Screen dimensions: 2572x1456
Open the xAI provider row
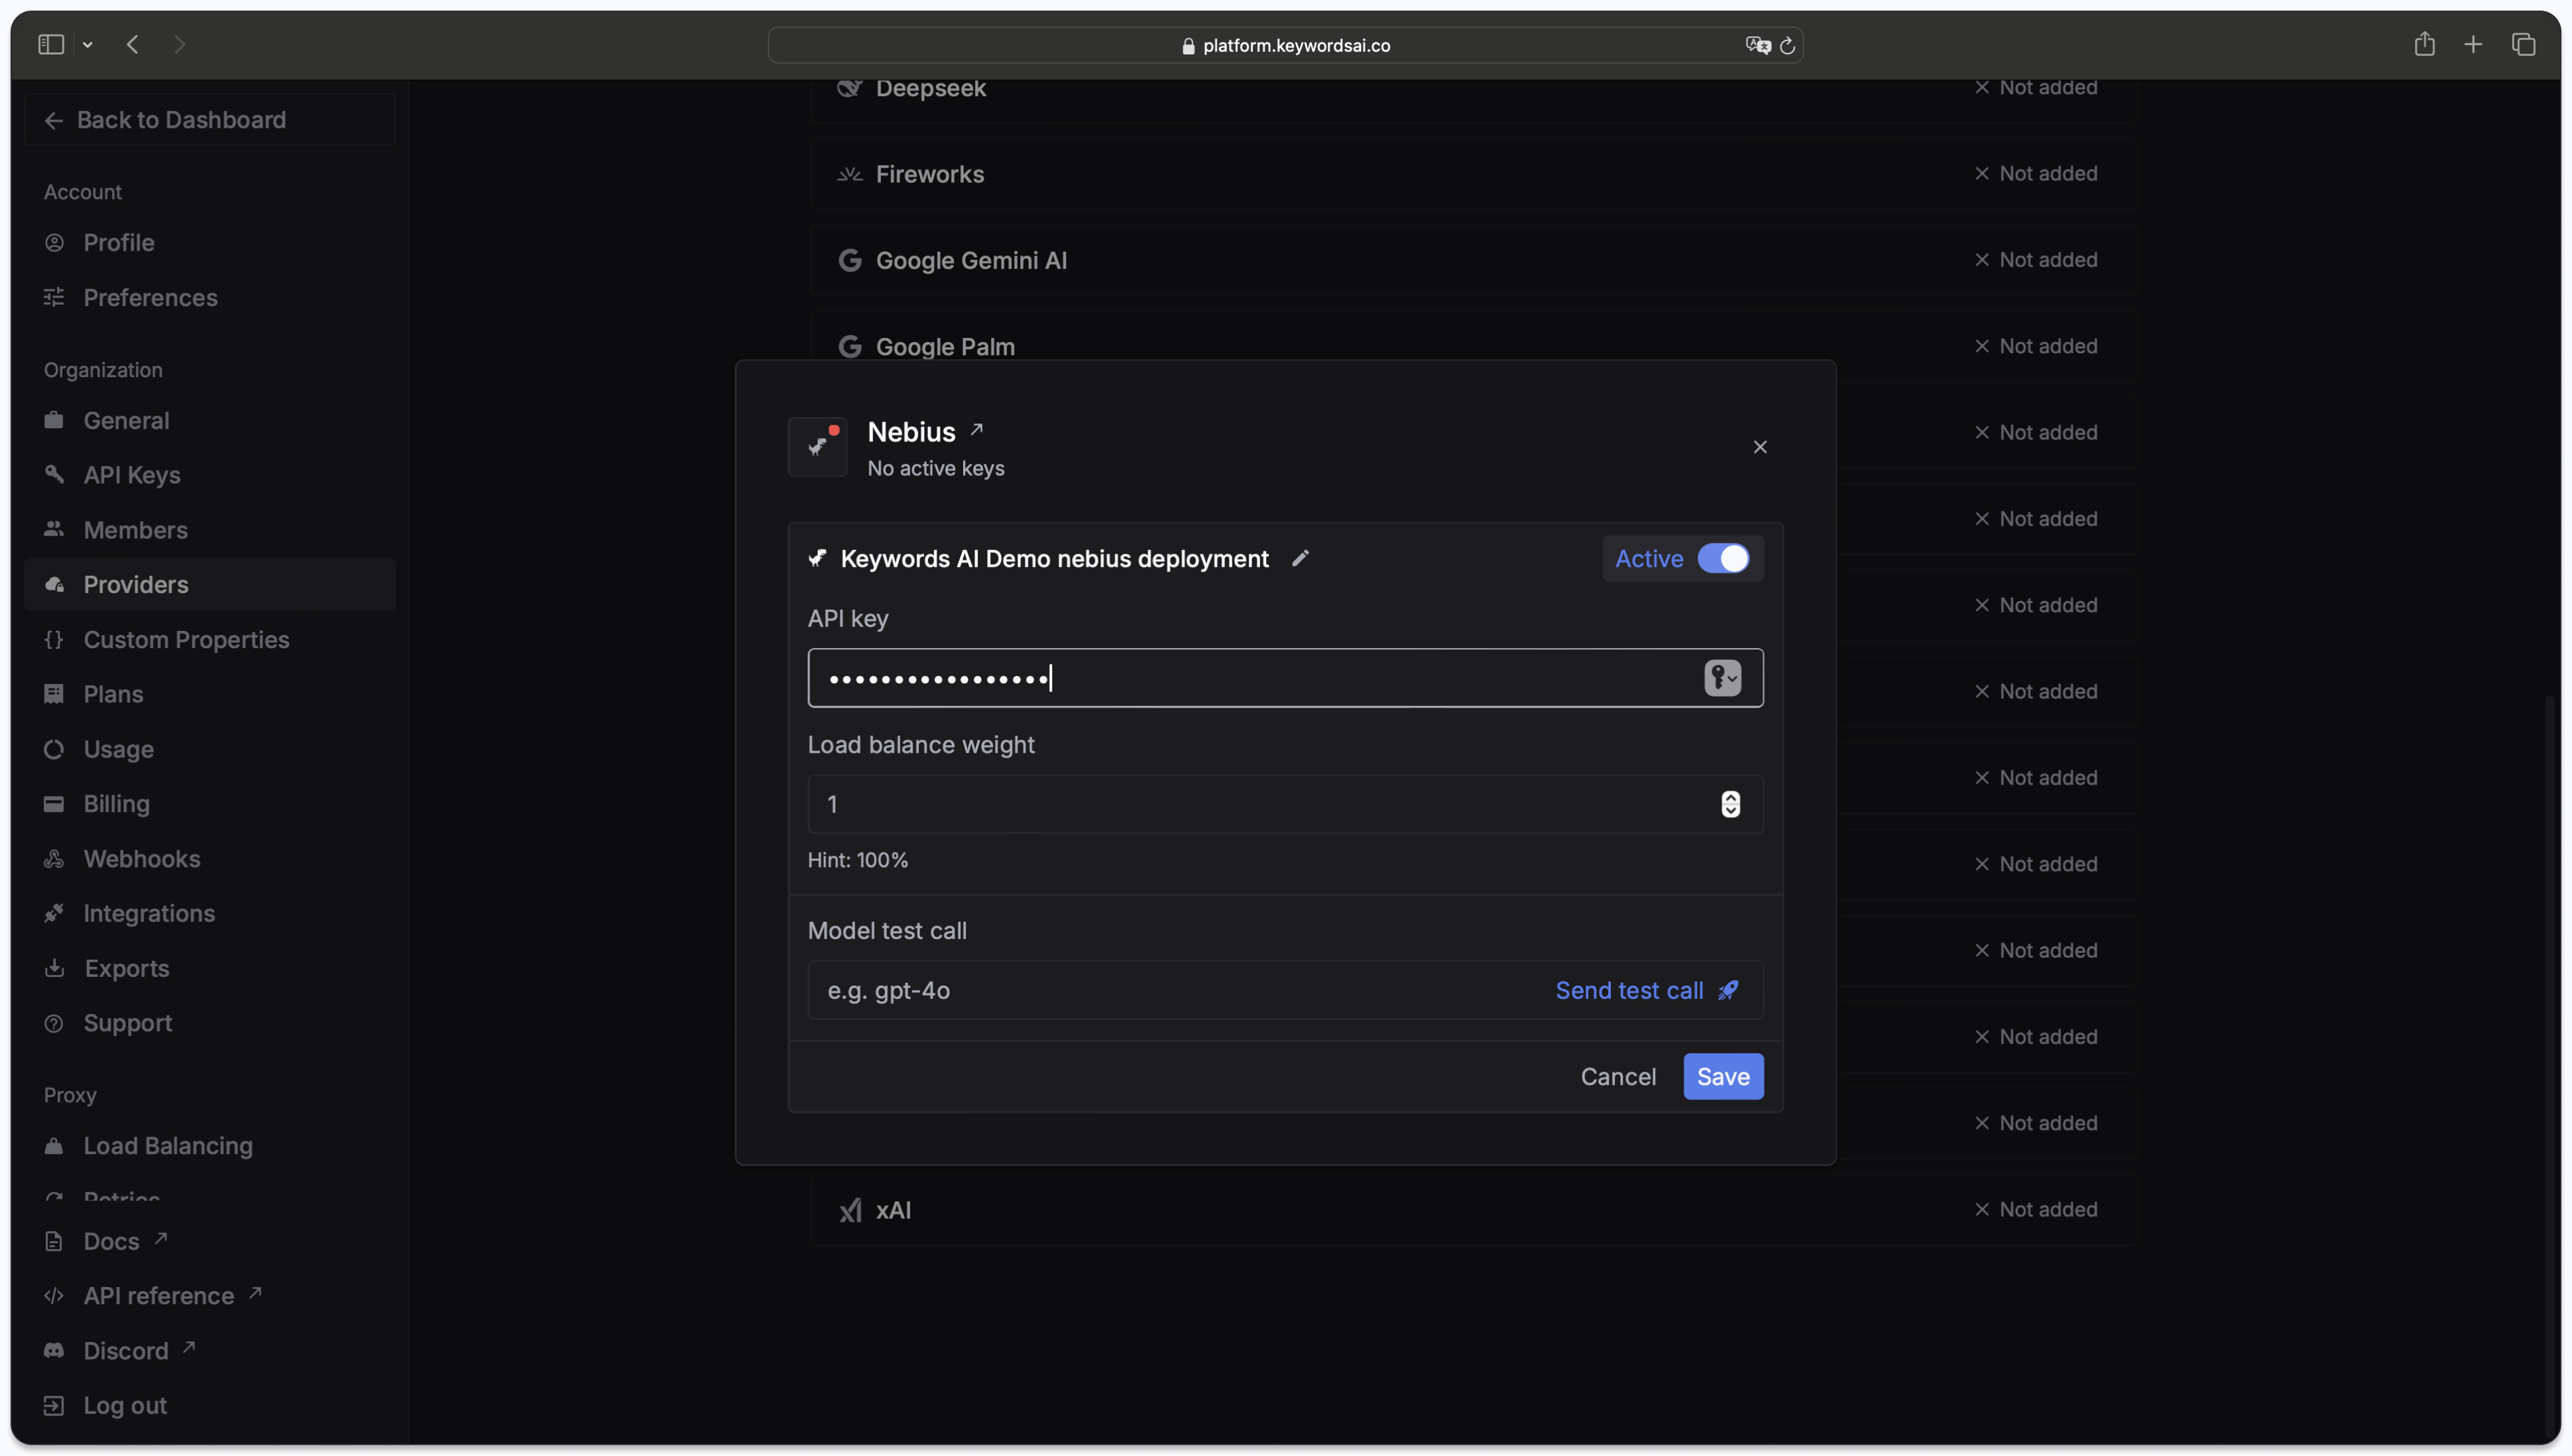1472,1210
